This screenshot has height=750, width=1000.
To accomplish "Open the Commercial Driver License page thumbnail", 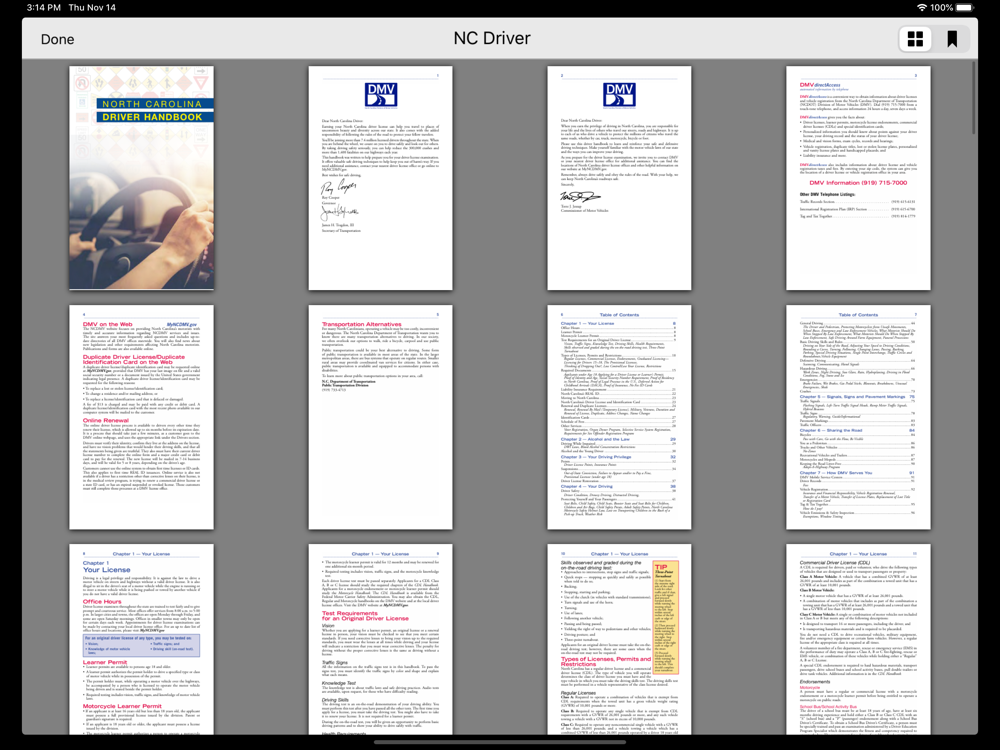I will pyautogui.click(x=858, y=639).
